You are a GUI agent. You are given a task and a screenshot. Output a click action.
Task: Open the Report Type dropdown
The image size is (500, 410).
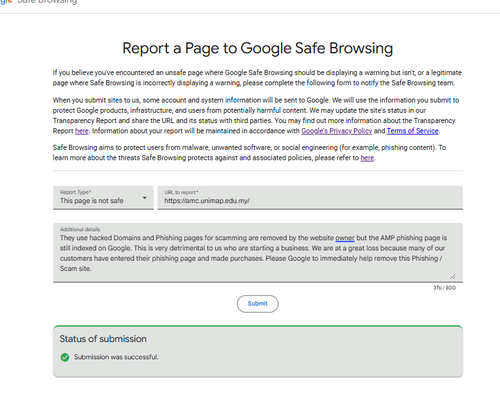(x=103, y=198)
